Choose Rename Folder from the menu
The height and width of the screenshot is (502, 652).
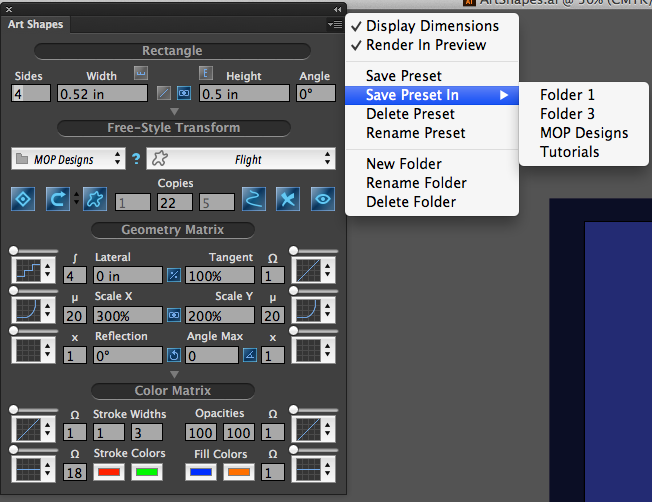pos(432,183)
